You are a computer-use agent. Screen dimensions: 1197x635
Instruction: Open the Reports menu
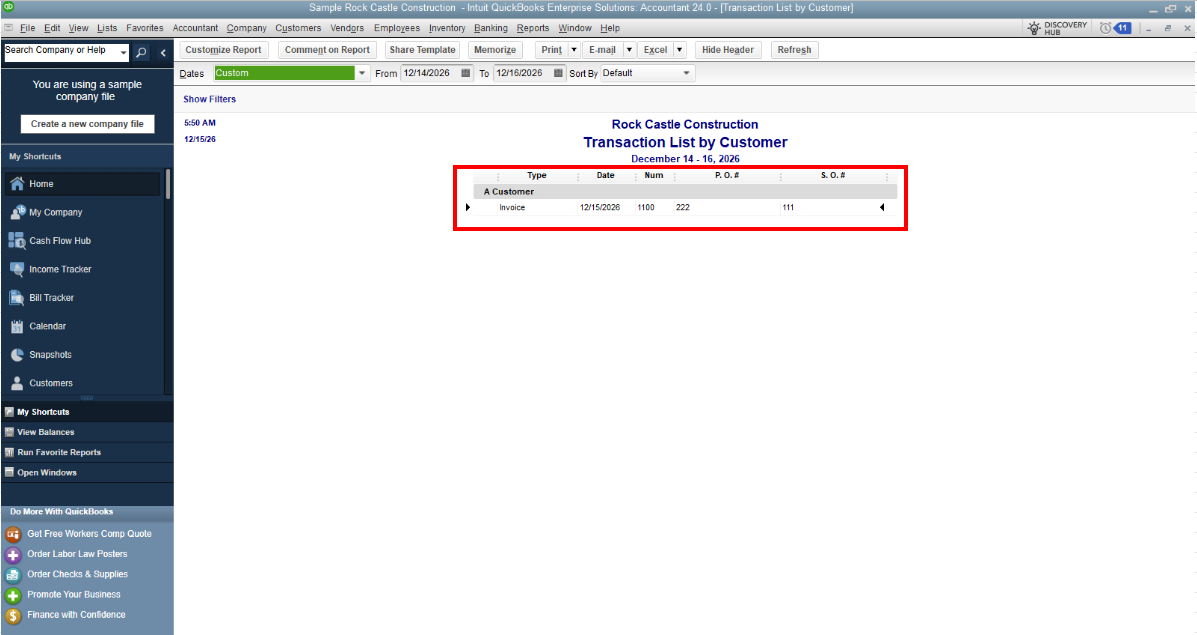pyautogui.click(x=533, y=28)
